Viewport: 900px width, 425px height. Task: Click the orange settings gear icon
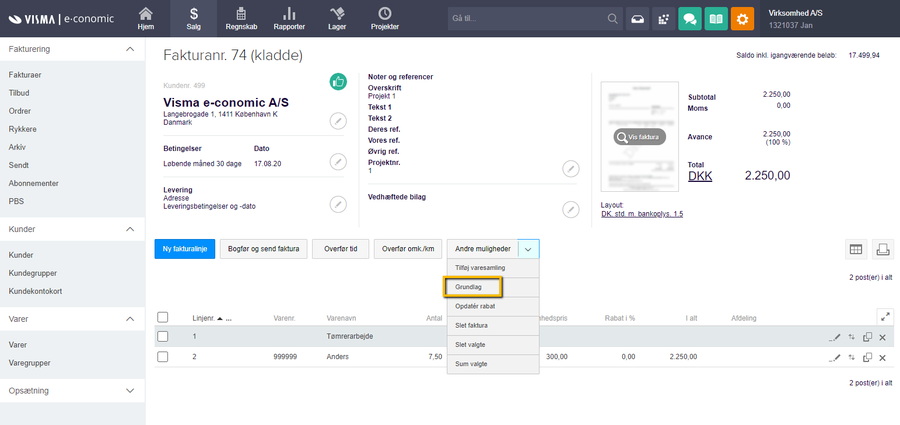click(742, 19)
